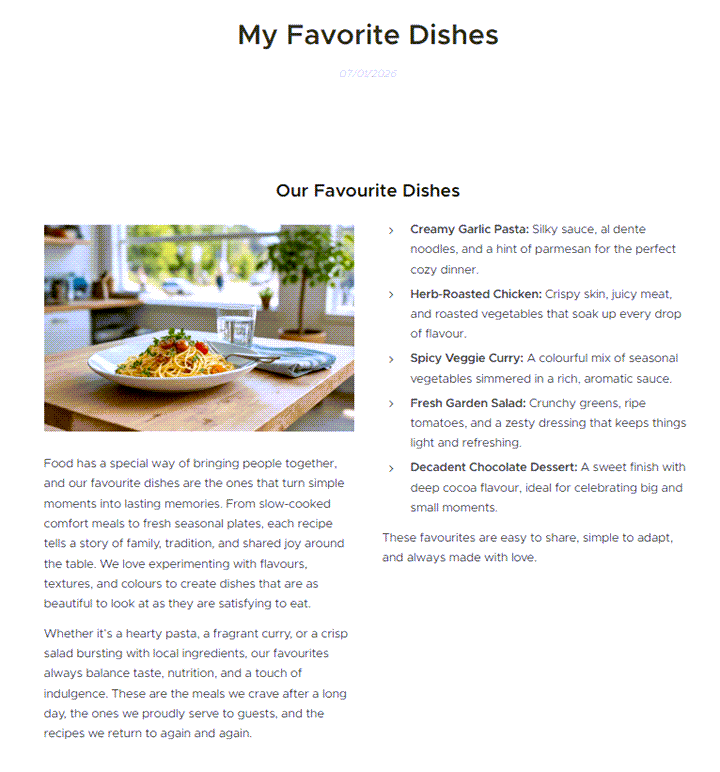Select the post date 07/01/2026

click(368, 73)
